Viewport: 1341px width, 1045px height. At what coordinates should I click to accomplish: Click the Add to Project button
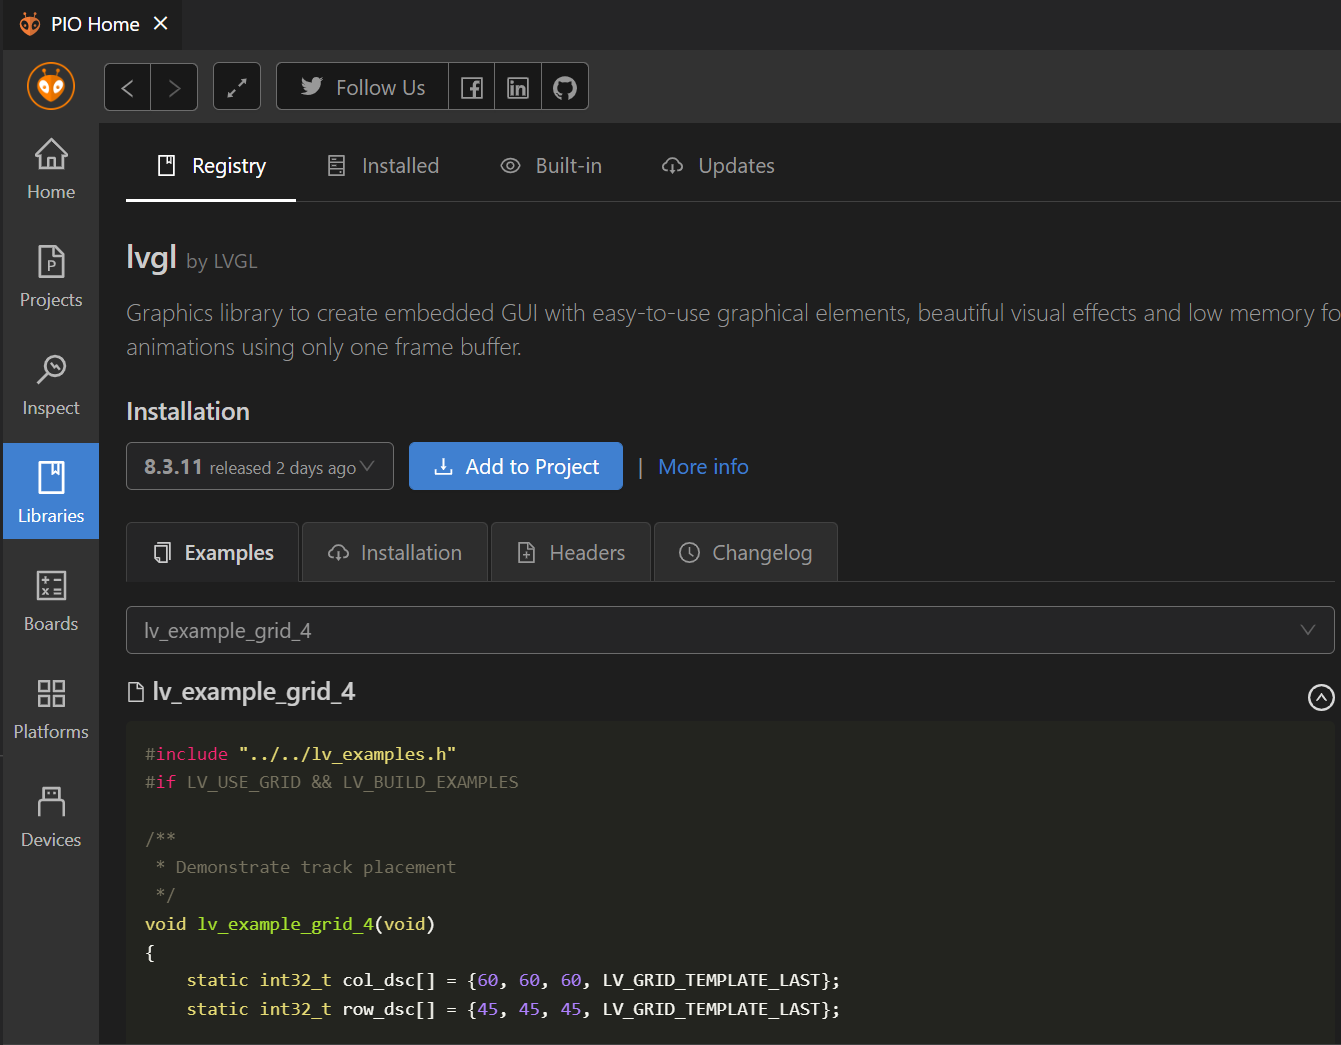[x=516, y=467]
